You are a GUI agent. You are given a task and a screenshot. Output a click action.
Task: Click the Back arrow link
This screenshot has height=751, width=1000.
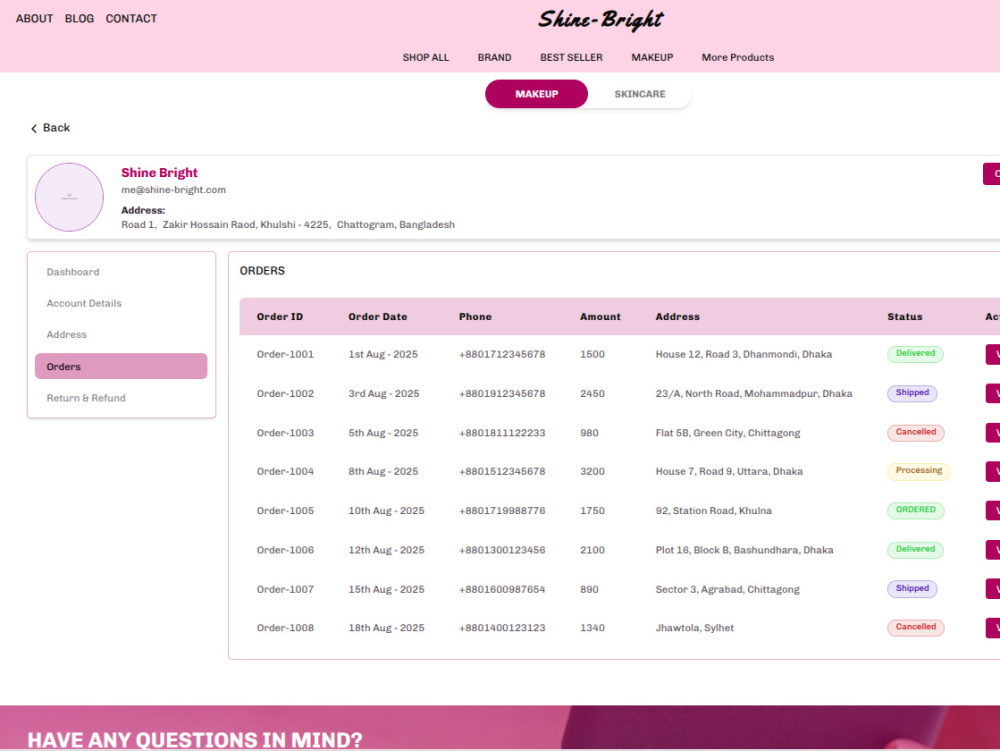pyautogui.click(x=50, y=128)
